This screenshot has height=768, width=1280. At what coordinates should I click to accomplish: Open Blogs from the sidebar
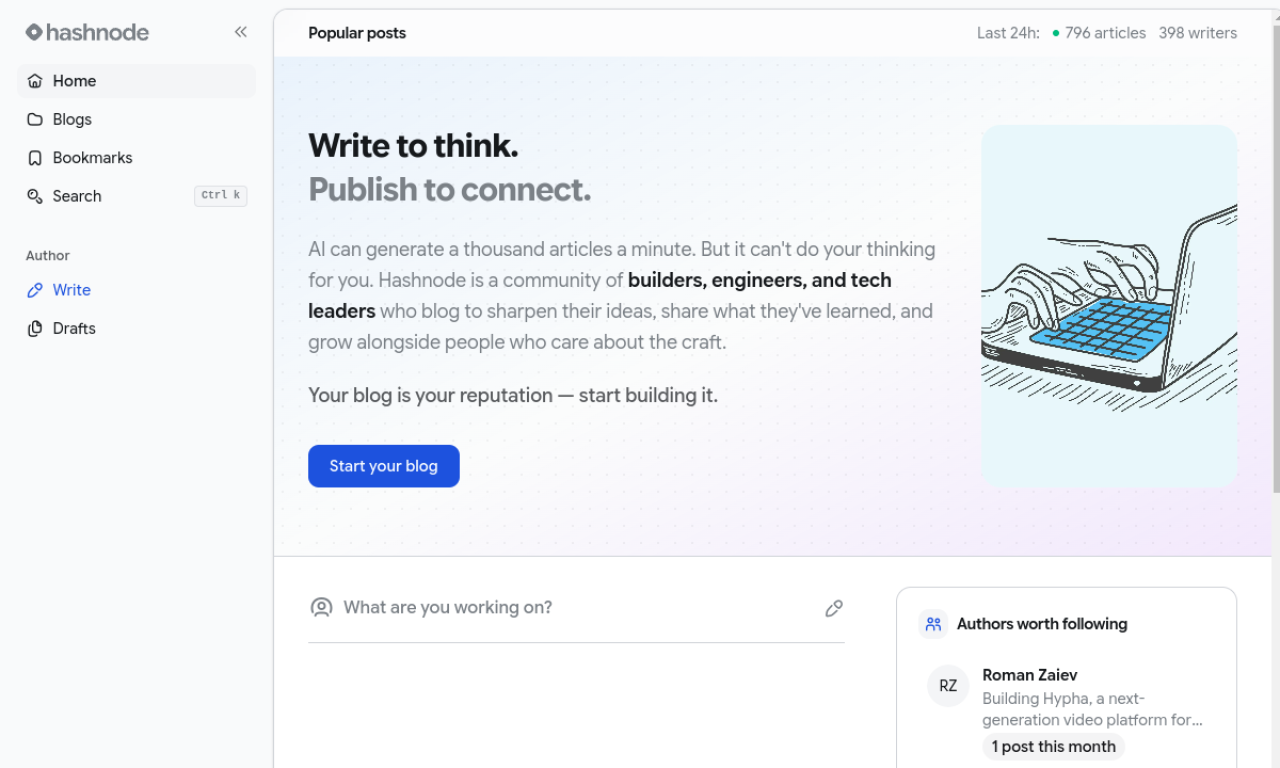pos(72,119)
